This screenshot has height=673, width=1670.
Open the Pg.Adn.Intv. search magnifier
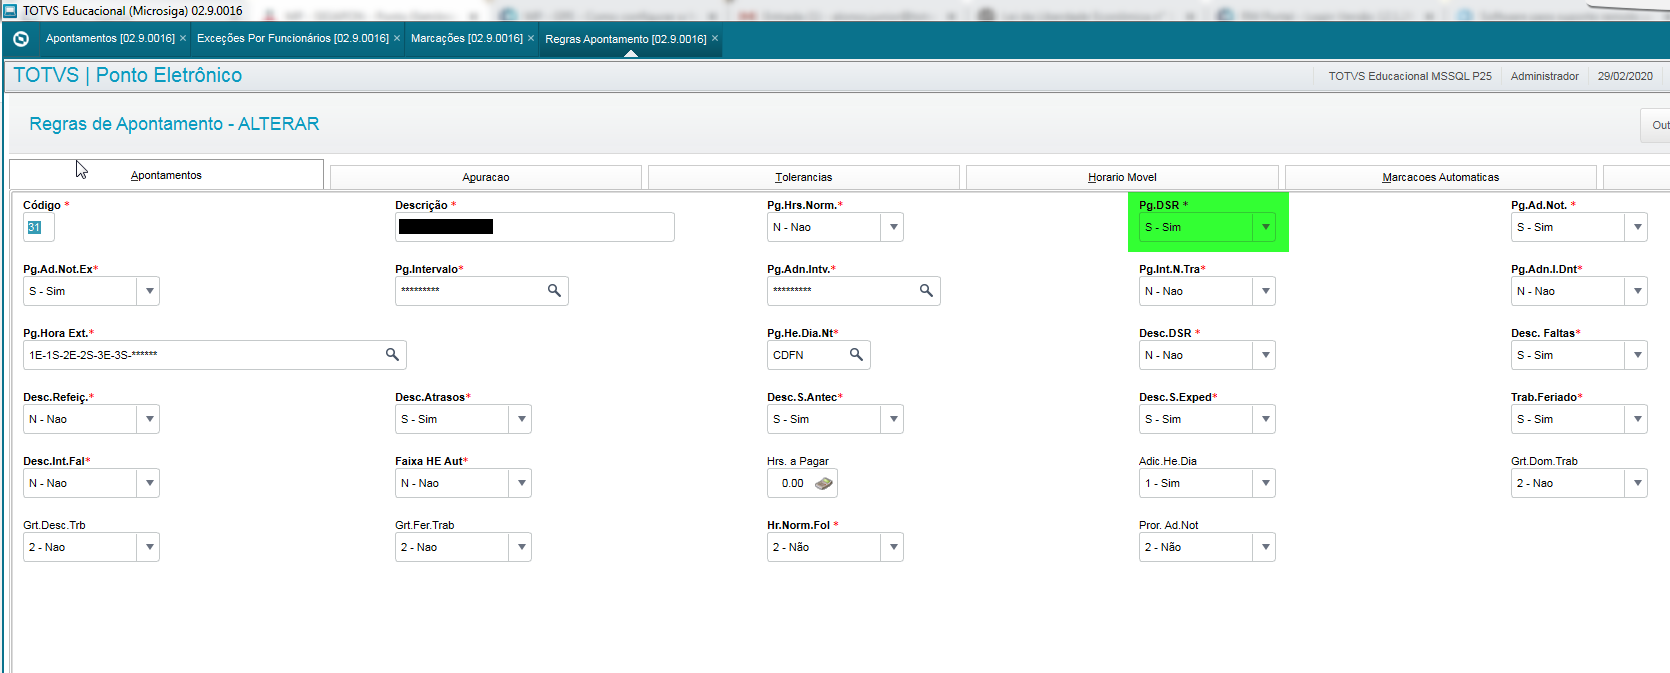tap(926, 290)
